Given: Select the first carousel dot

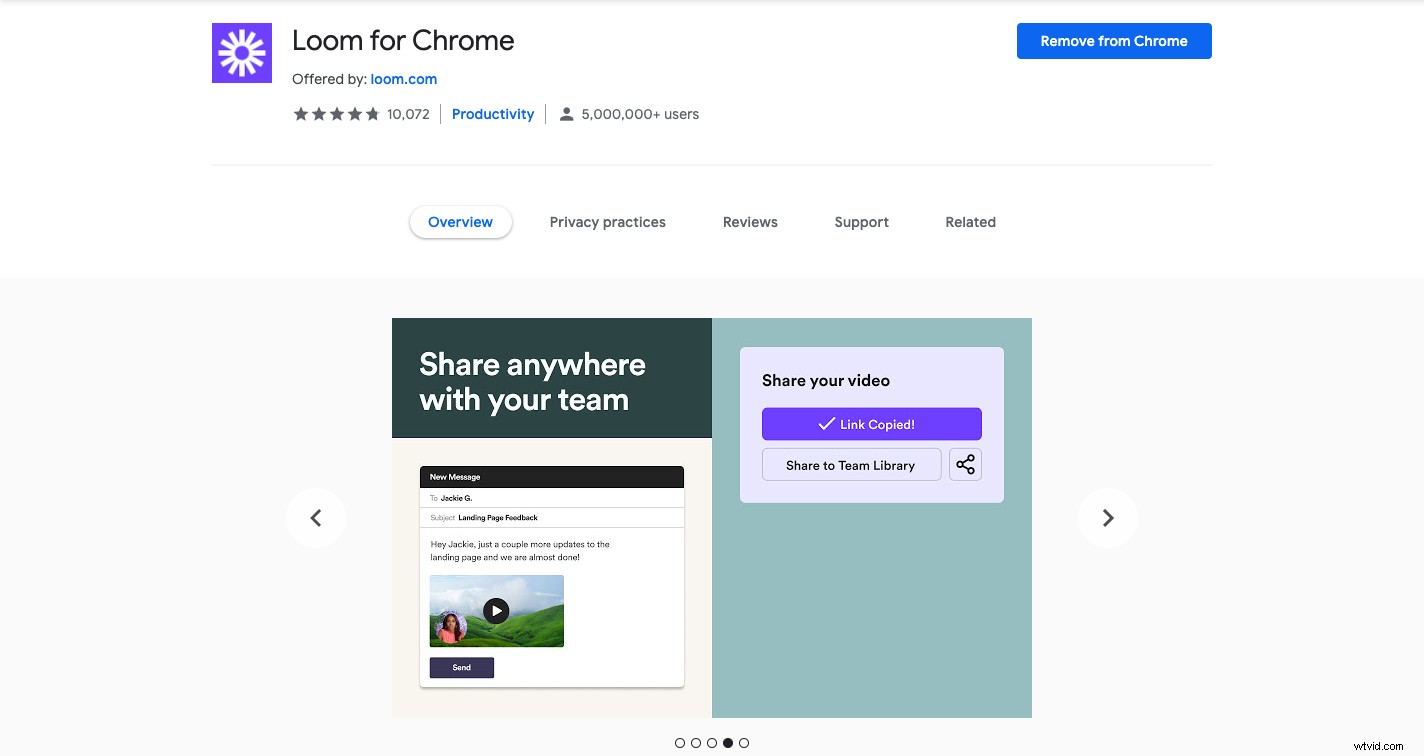Looking at the screenshot, I should point(681,743).
